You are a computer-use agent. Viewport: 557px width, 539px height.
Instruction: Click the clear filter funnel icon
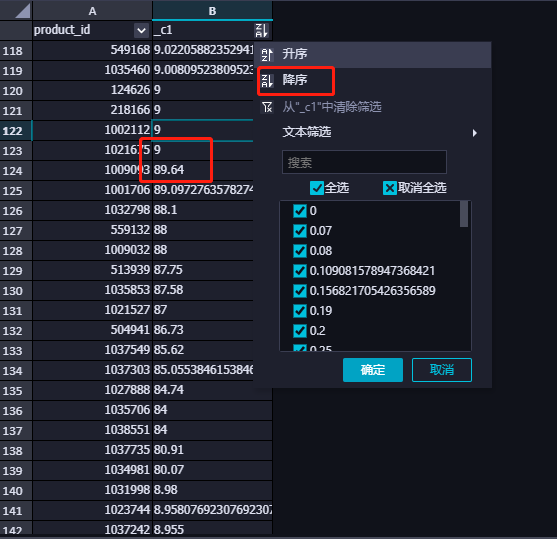coord(267,107)
